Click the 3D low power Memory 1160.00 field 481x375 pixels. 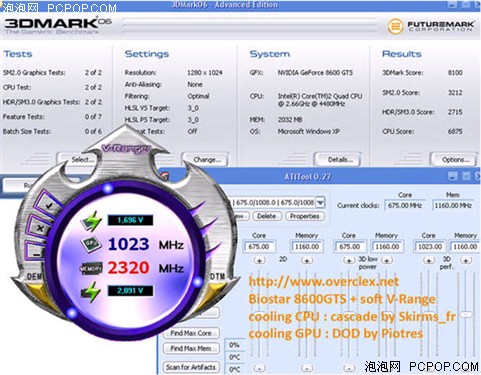(387, 247)
